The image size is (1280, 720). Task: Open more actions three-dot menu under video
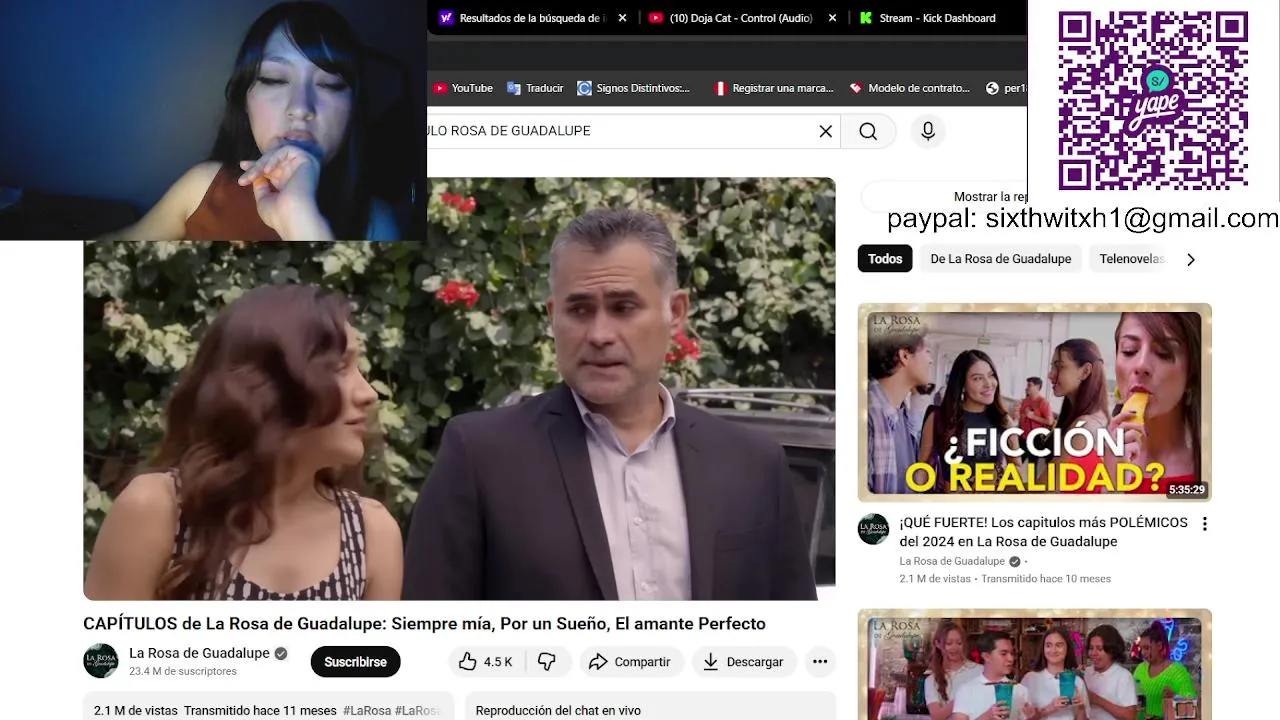820,662
